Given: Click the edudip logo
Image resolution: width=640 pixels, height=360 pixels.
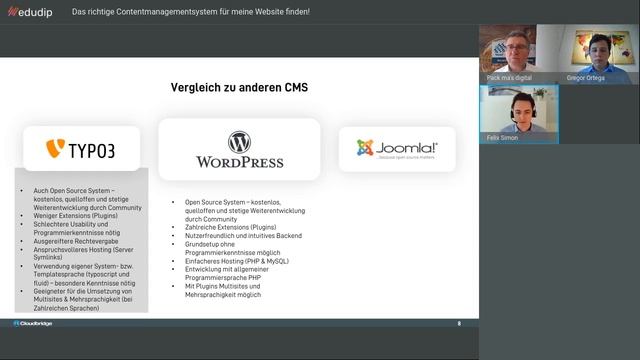Looking at the screenshot, I should tap(30, 12).
